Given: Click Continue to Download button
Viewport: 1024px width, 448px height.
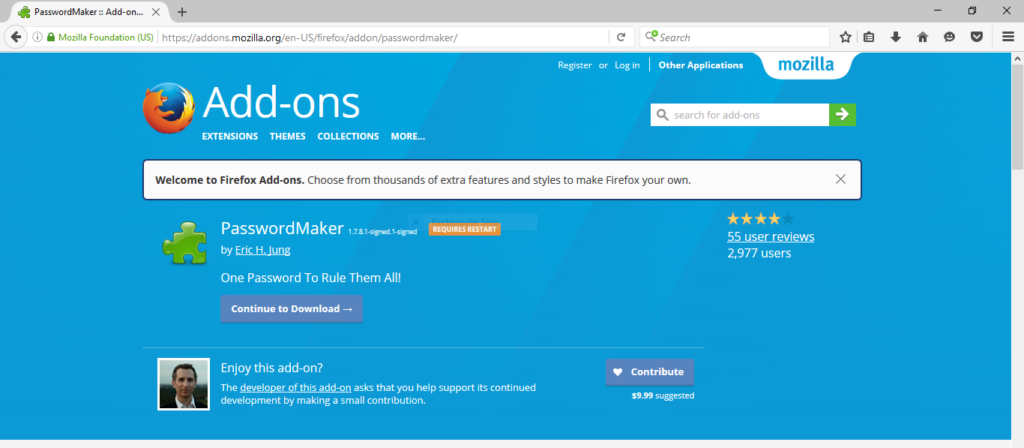Looking at the screenshot, I should click(x=291, y=309).
